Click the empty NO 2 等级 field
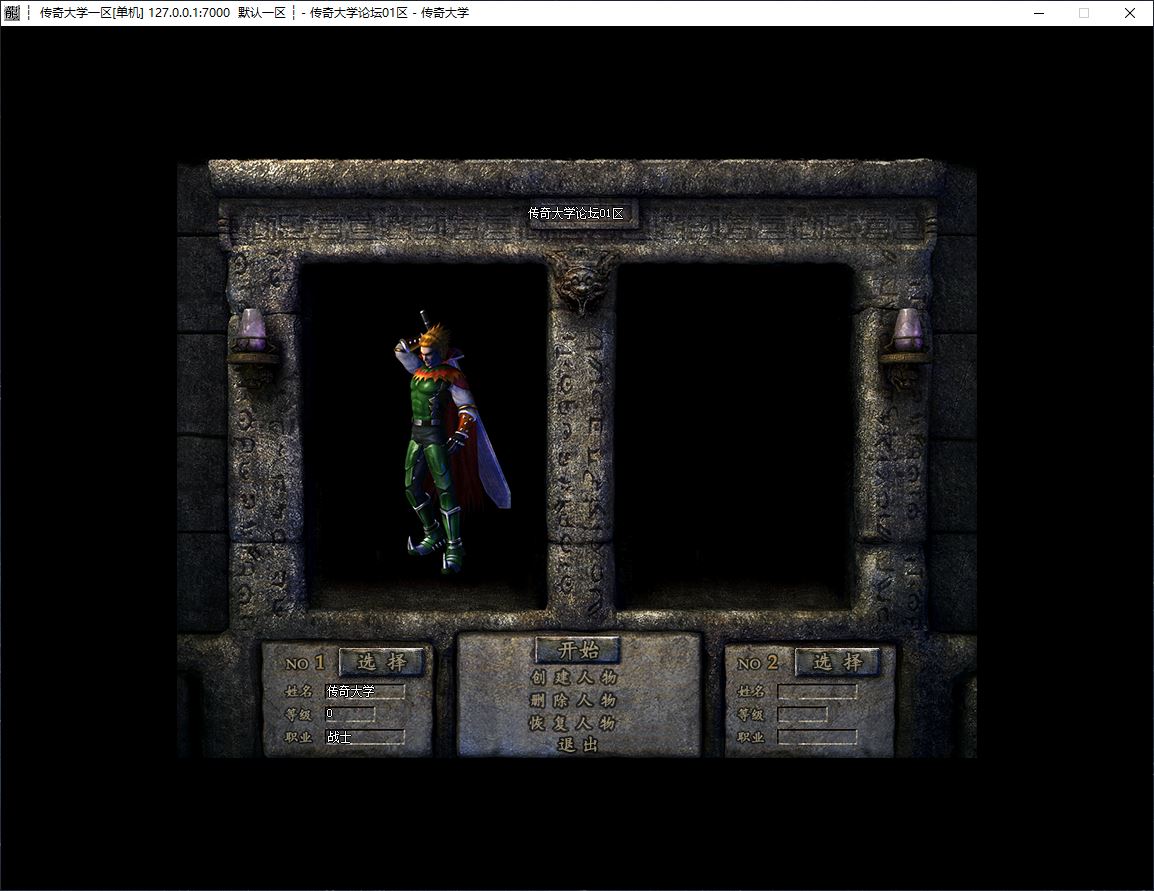This screenshot has height=891, width=1154. pos(803,714)
